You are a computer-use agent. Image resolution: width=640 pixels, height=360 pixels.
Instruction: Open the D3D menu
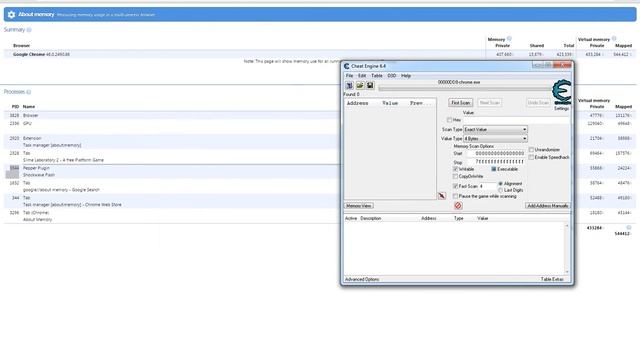point(392,76)
